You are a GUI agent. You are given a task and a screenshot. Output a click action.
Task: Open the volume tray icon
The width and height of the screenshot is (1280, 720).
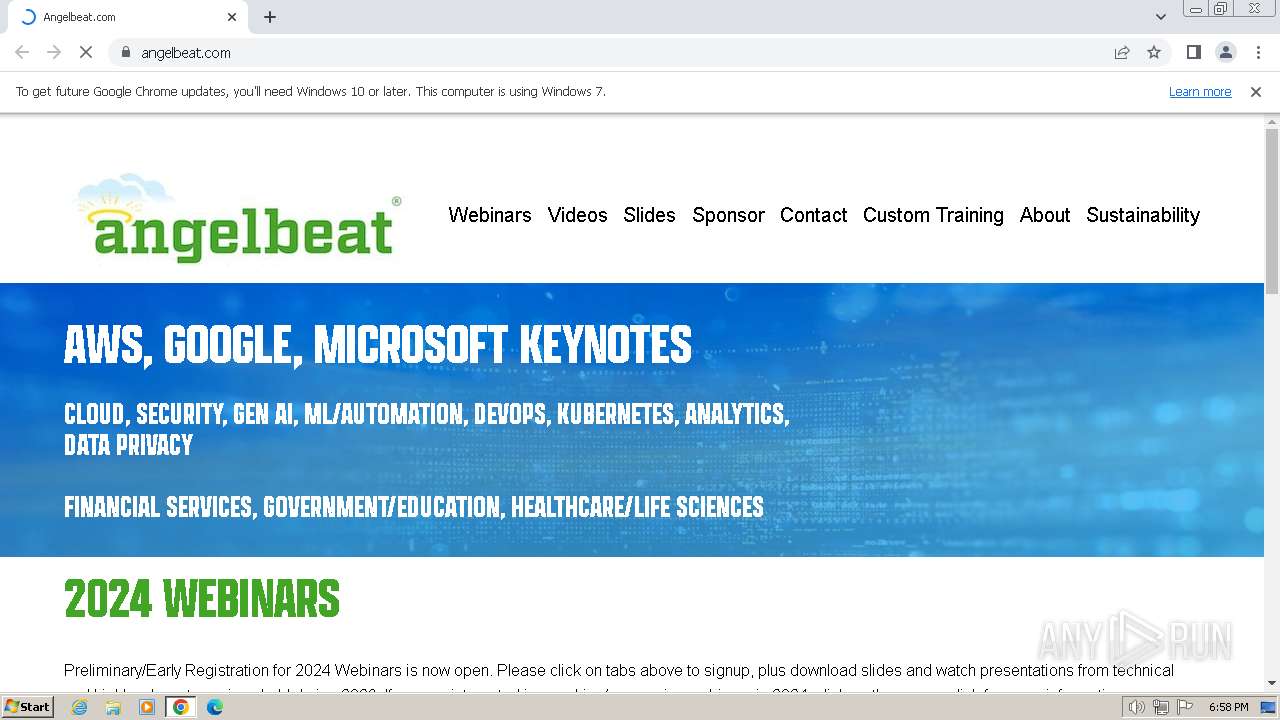pyautogui.click(x=1136, y=707)
